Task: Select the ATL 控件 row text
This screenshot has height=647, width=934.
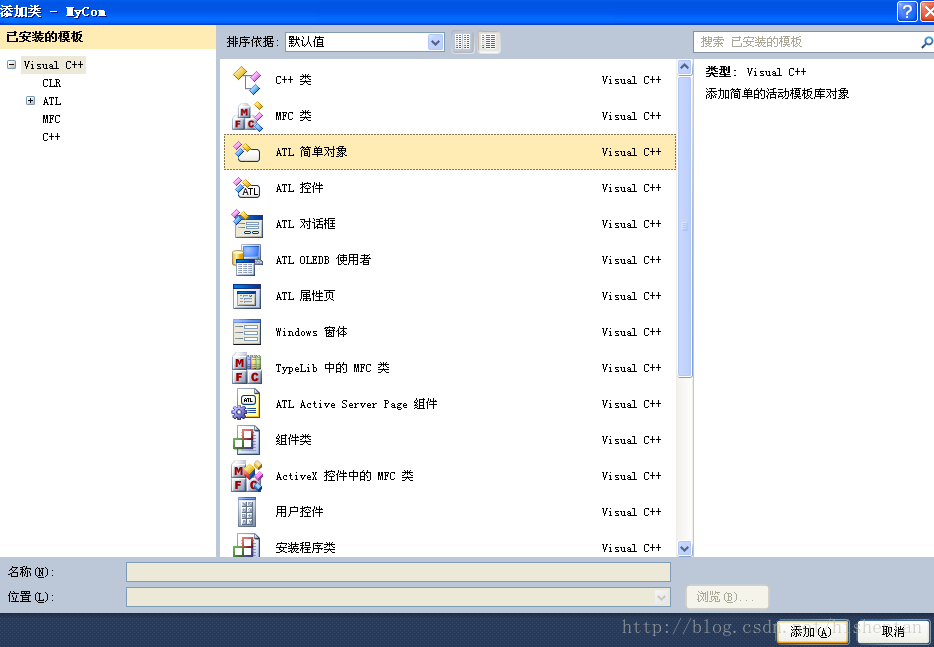Action: pyautogui.click(x=299, y=188)
